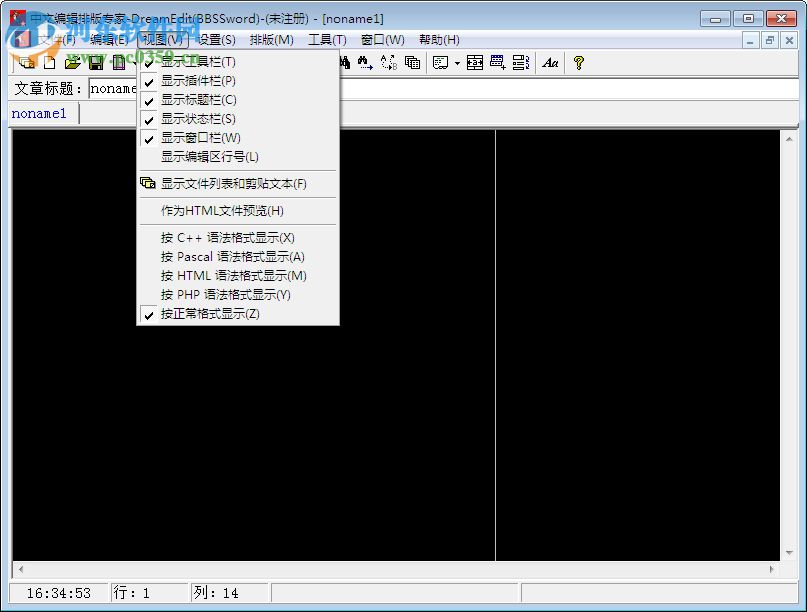
Task: Select the Find (binoculars) icon
Action: point(344,62)
